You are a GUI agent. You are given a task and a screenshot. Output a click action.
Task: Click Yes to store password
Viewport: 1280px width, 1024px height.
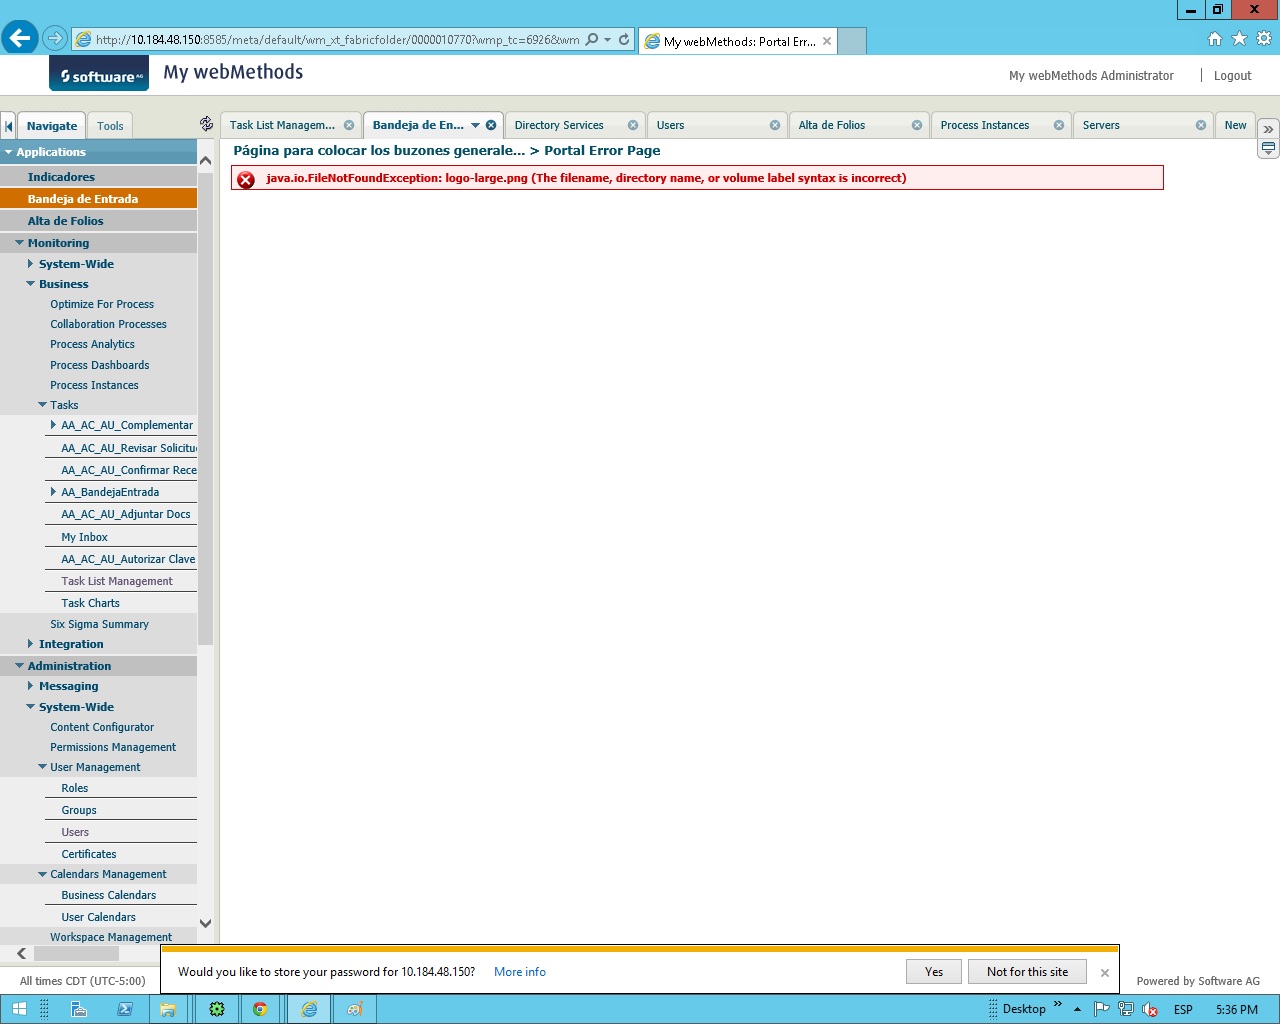934,972
